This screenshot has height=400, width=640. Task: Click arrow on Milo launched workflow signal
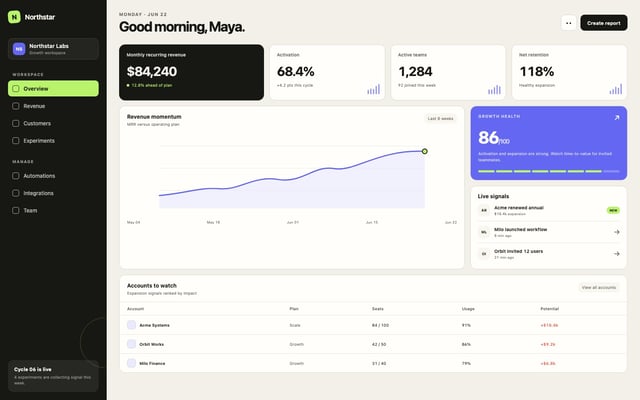[616, 232]
